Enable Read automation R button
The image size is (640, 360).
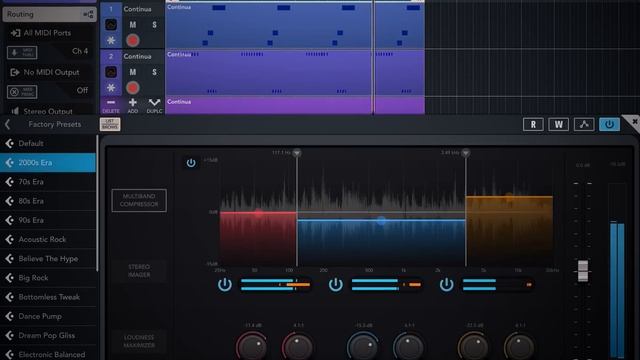tap(533, 124)
